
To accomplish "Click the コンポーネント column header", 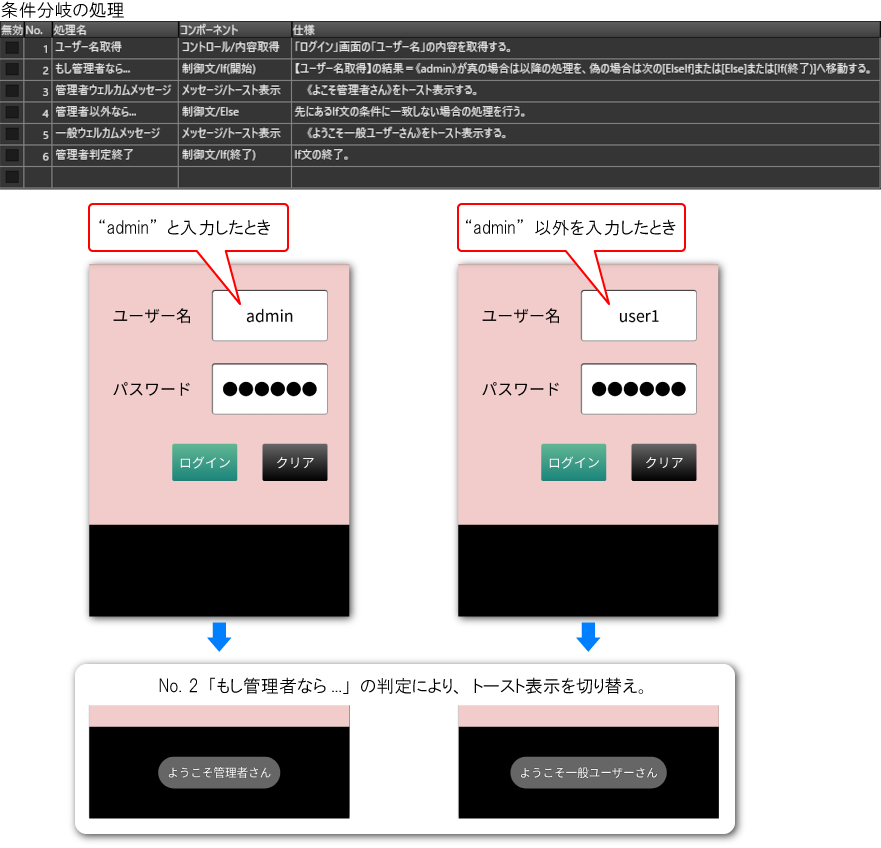I will [235, 30].
